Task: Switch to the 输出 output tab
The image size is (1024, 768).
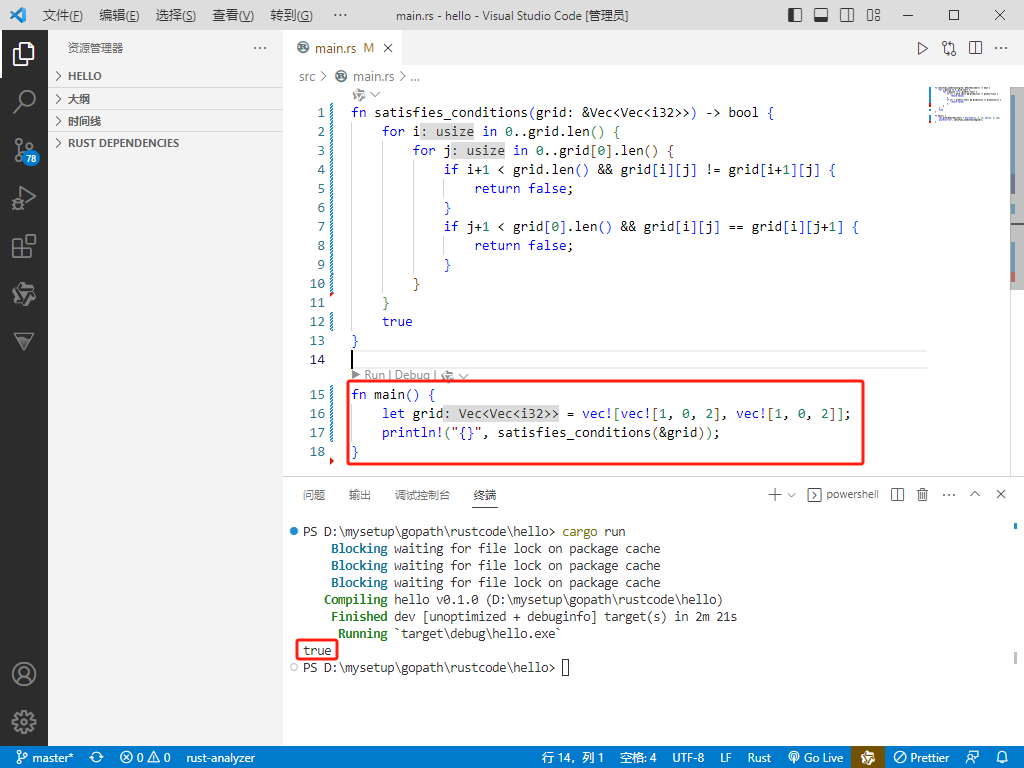Action: tap(360, 495)
